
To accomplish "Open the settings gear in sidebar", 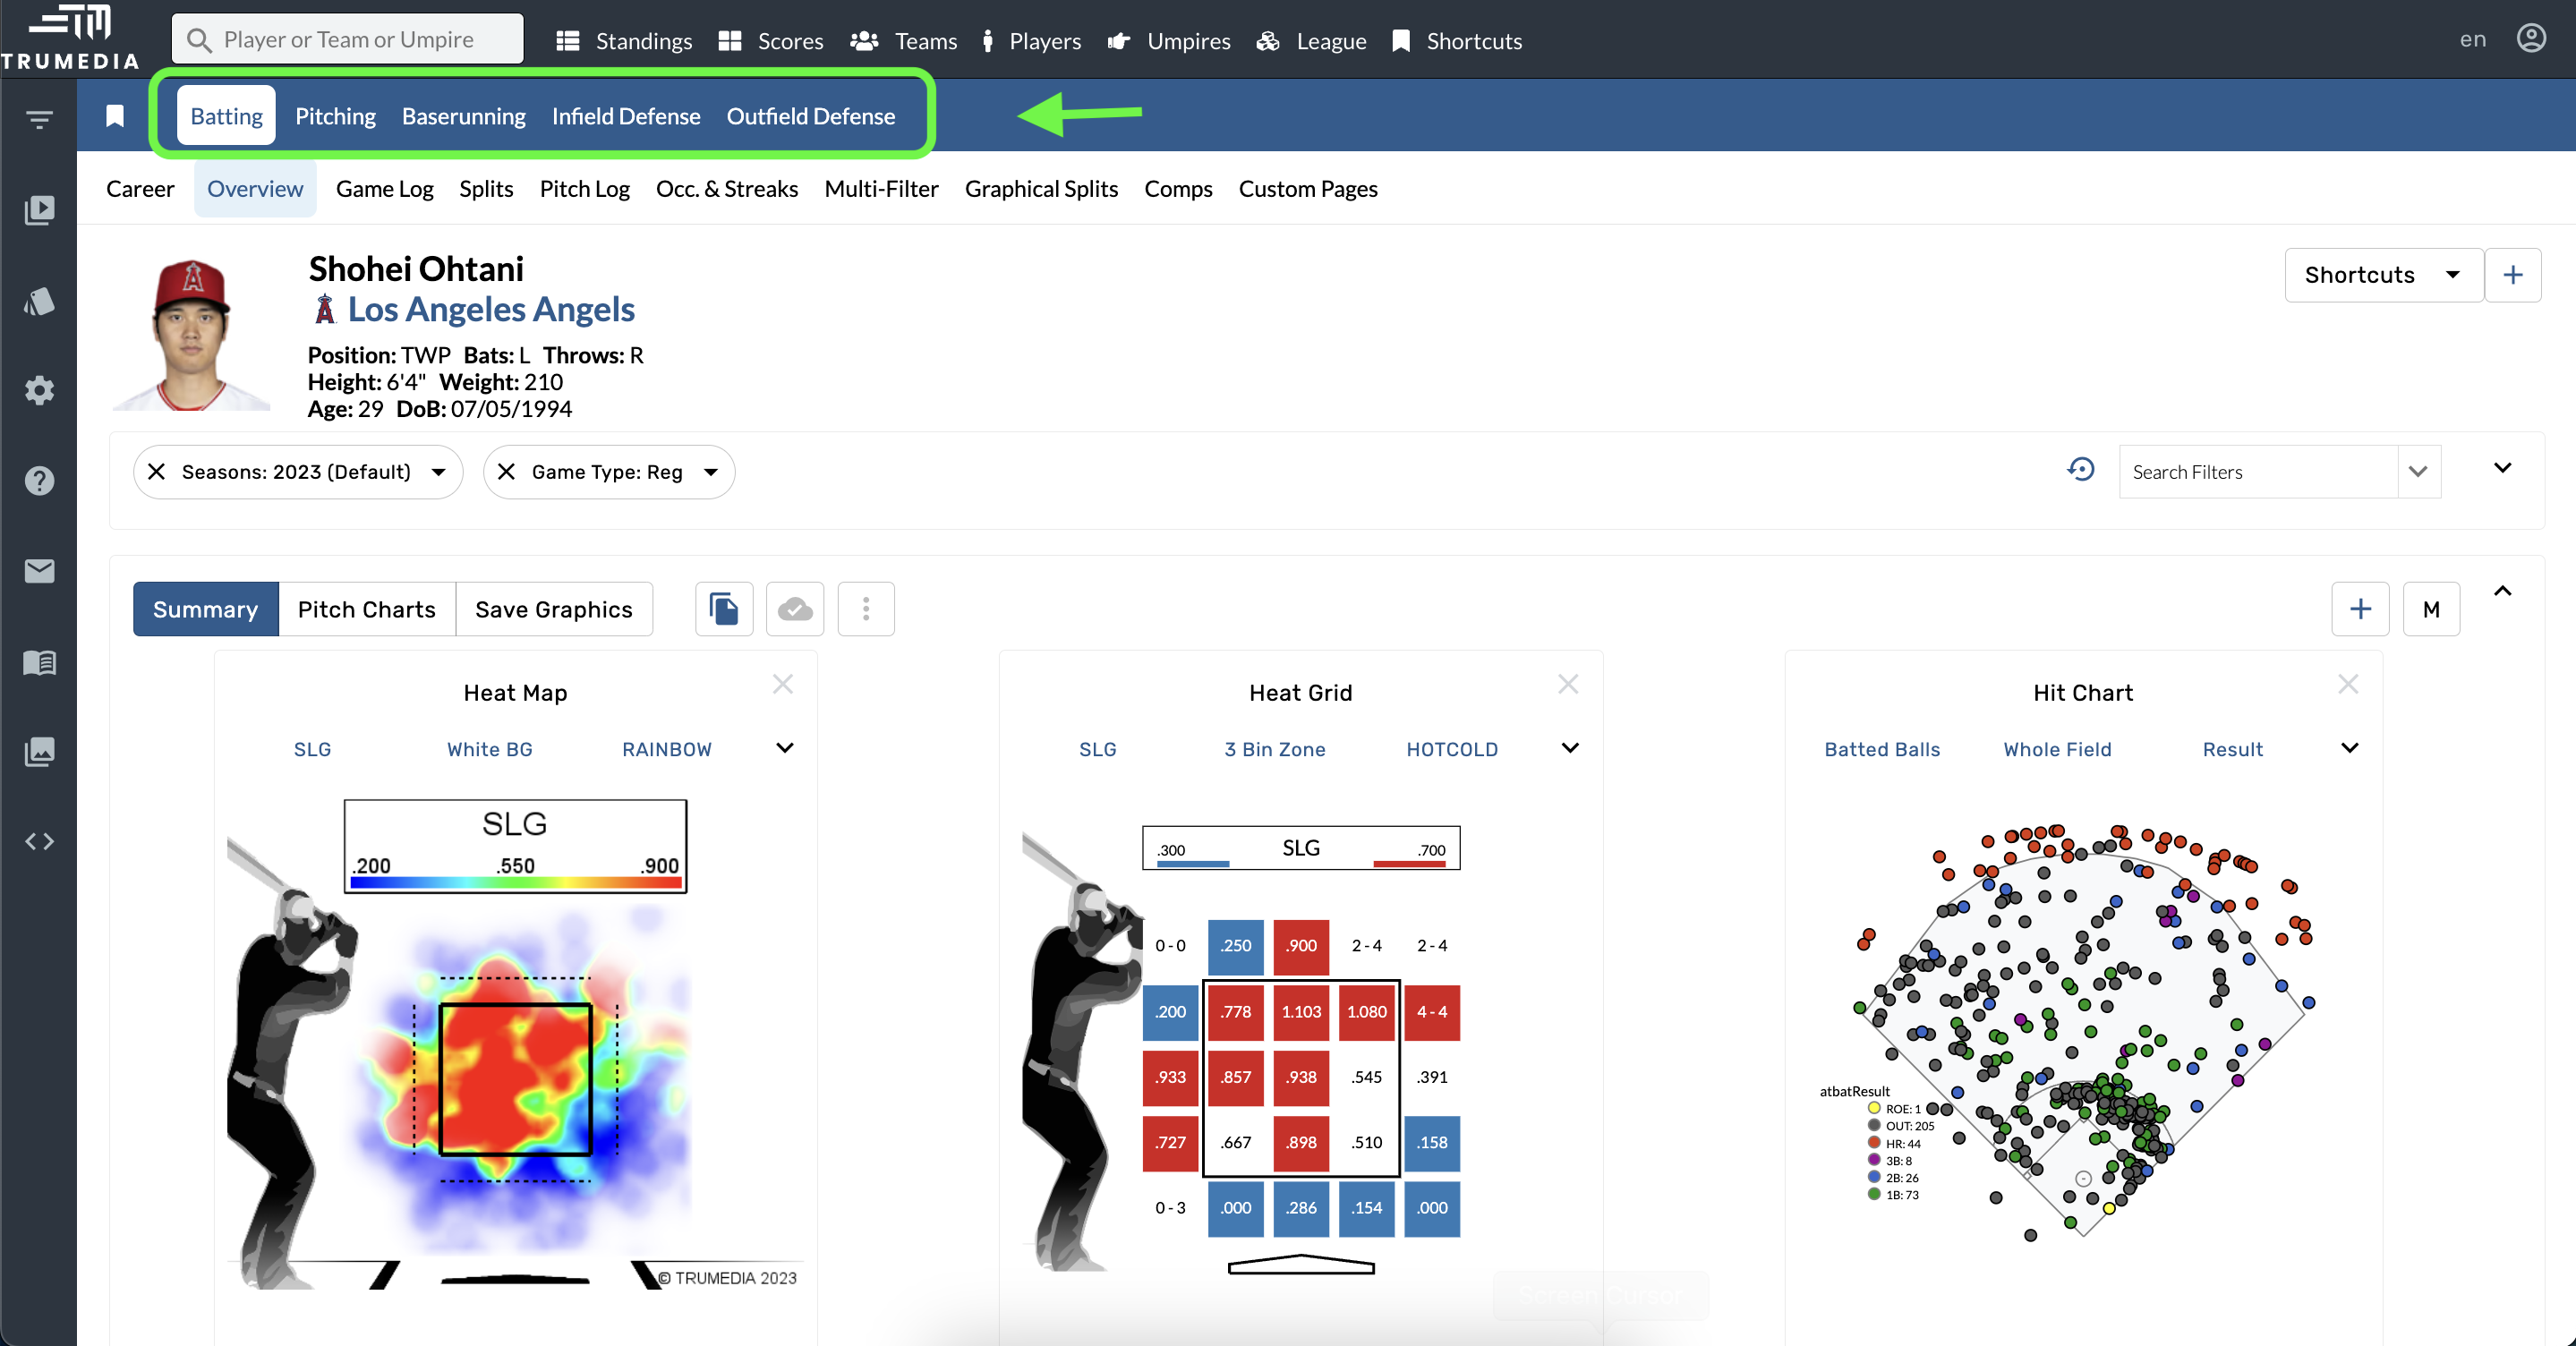I will (39, 391).
